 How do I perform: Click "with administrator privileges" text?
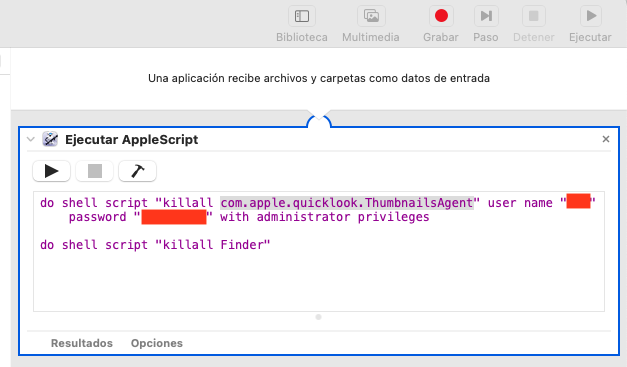coord(325,217)
